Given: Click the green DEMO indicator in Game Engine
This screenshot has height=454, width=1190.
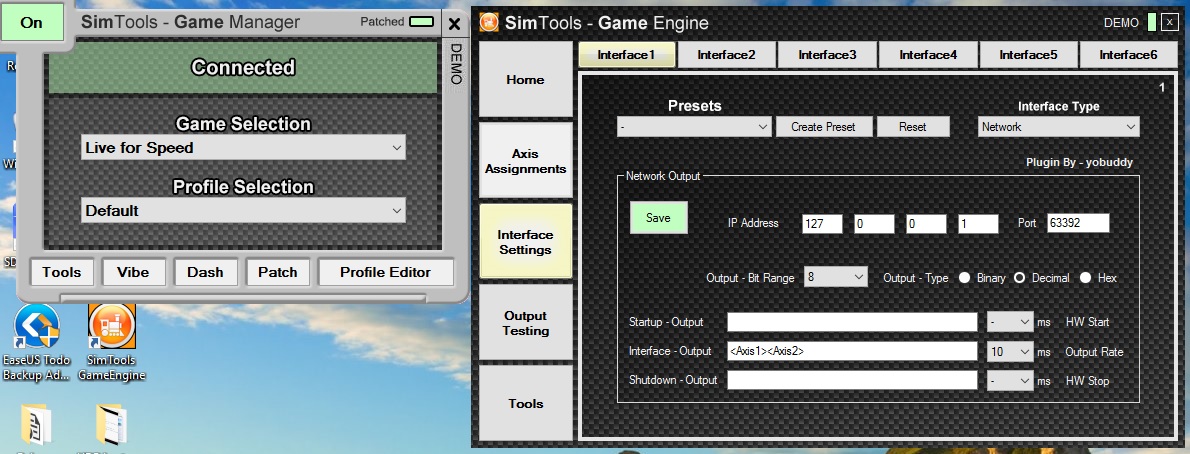Looking at the screenshot, I should (x=1152, y=22).
